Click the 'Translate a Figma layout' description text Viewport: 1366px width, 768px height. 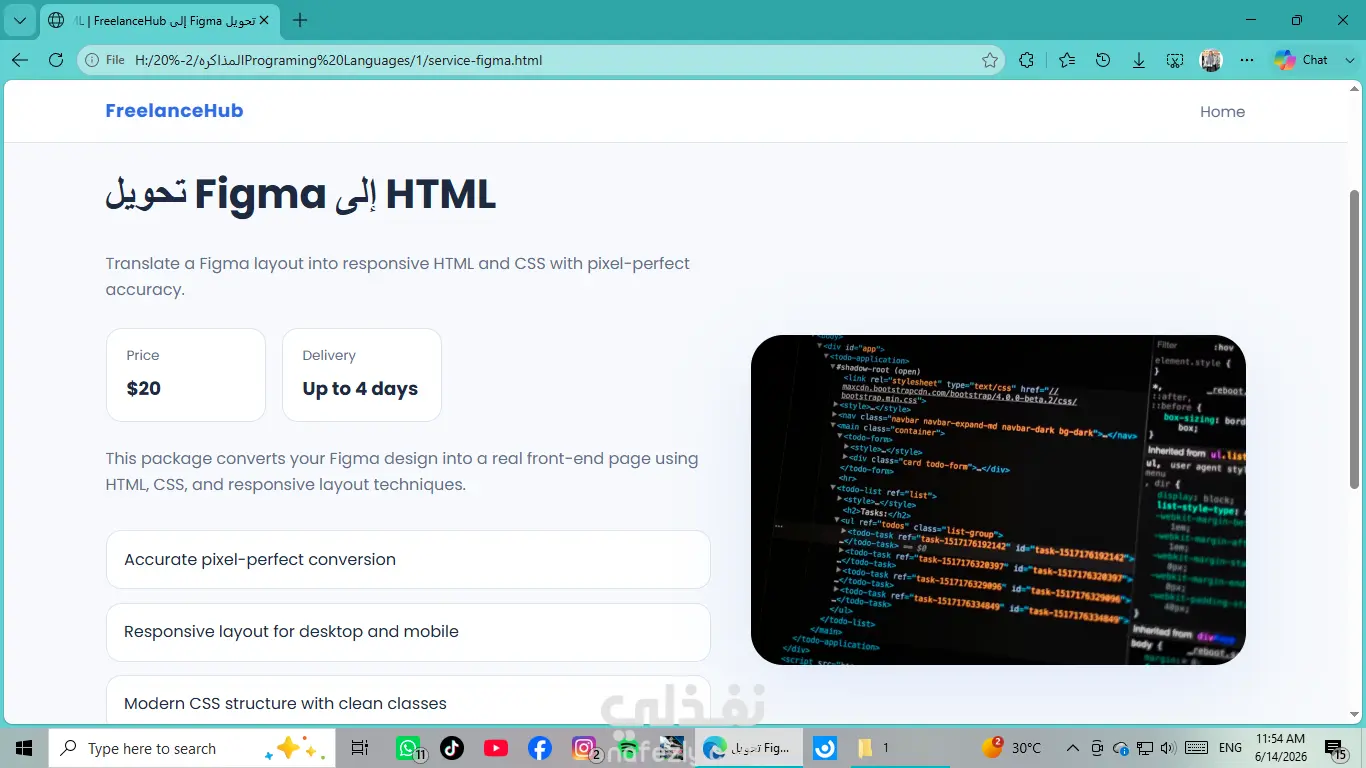pos(398,277)
